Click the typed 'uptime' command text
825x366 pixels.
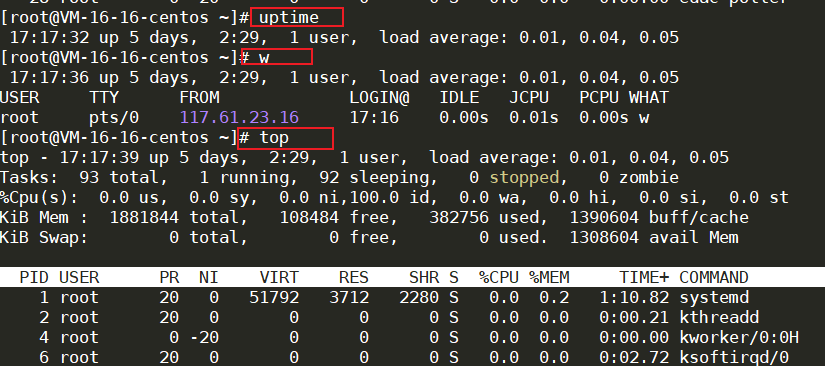tap(289, 18)
